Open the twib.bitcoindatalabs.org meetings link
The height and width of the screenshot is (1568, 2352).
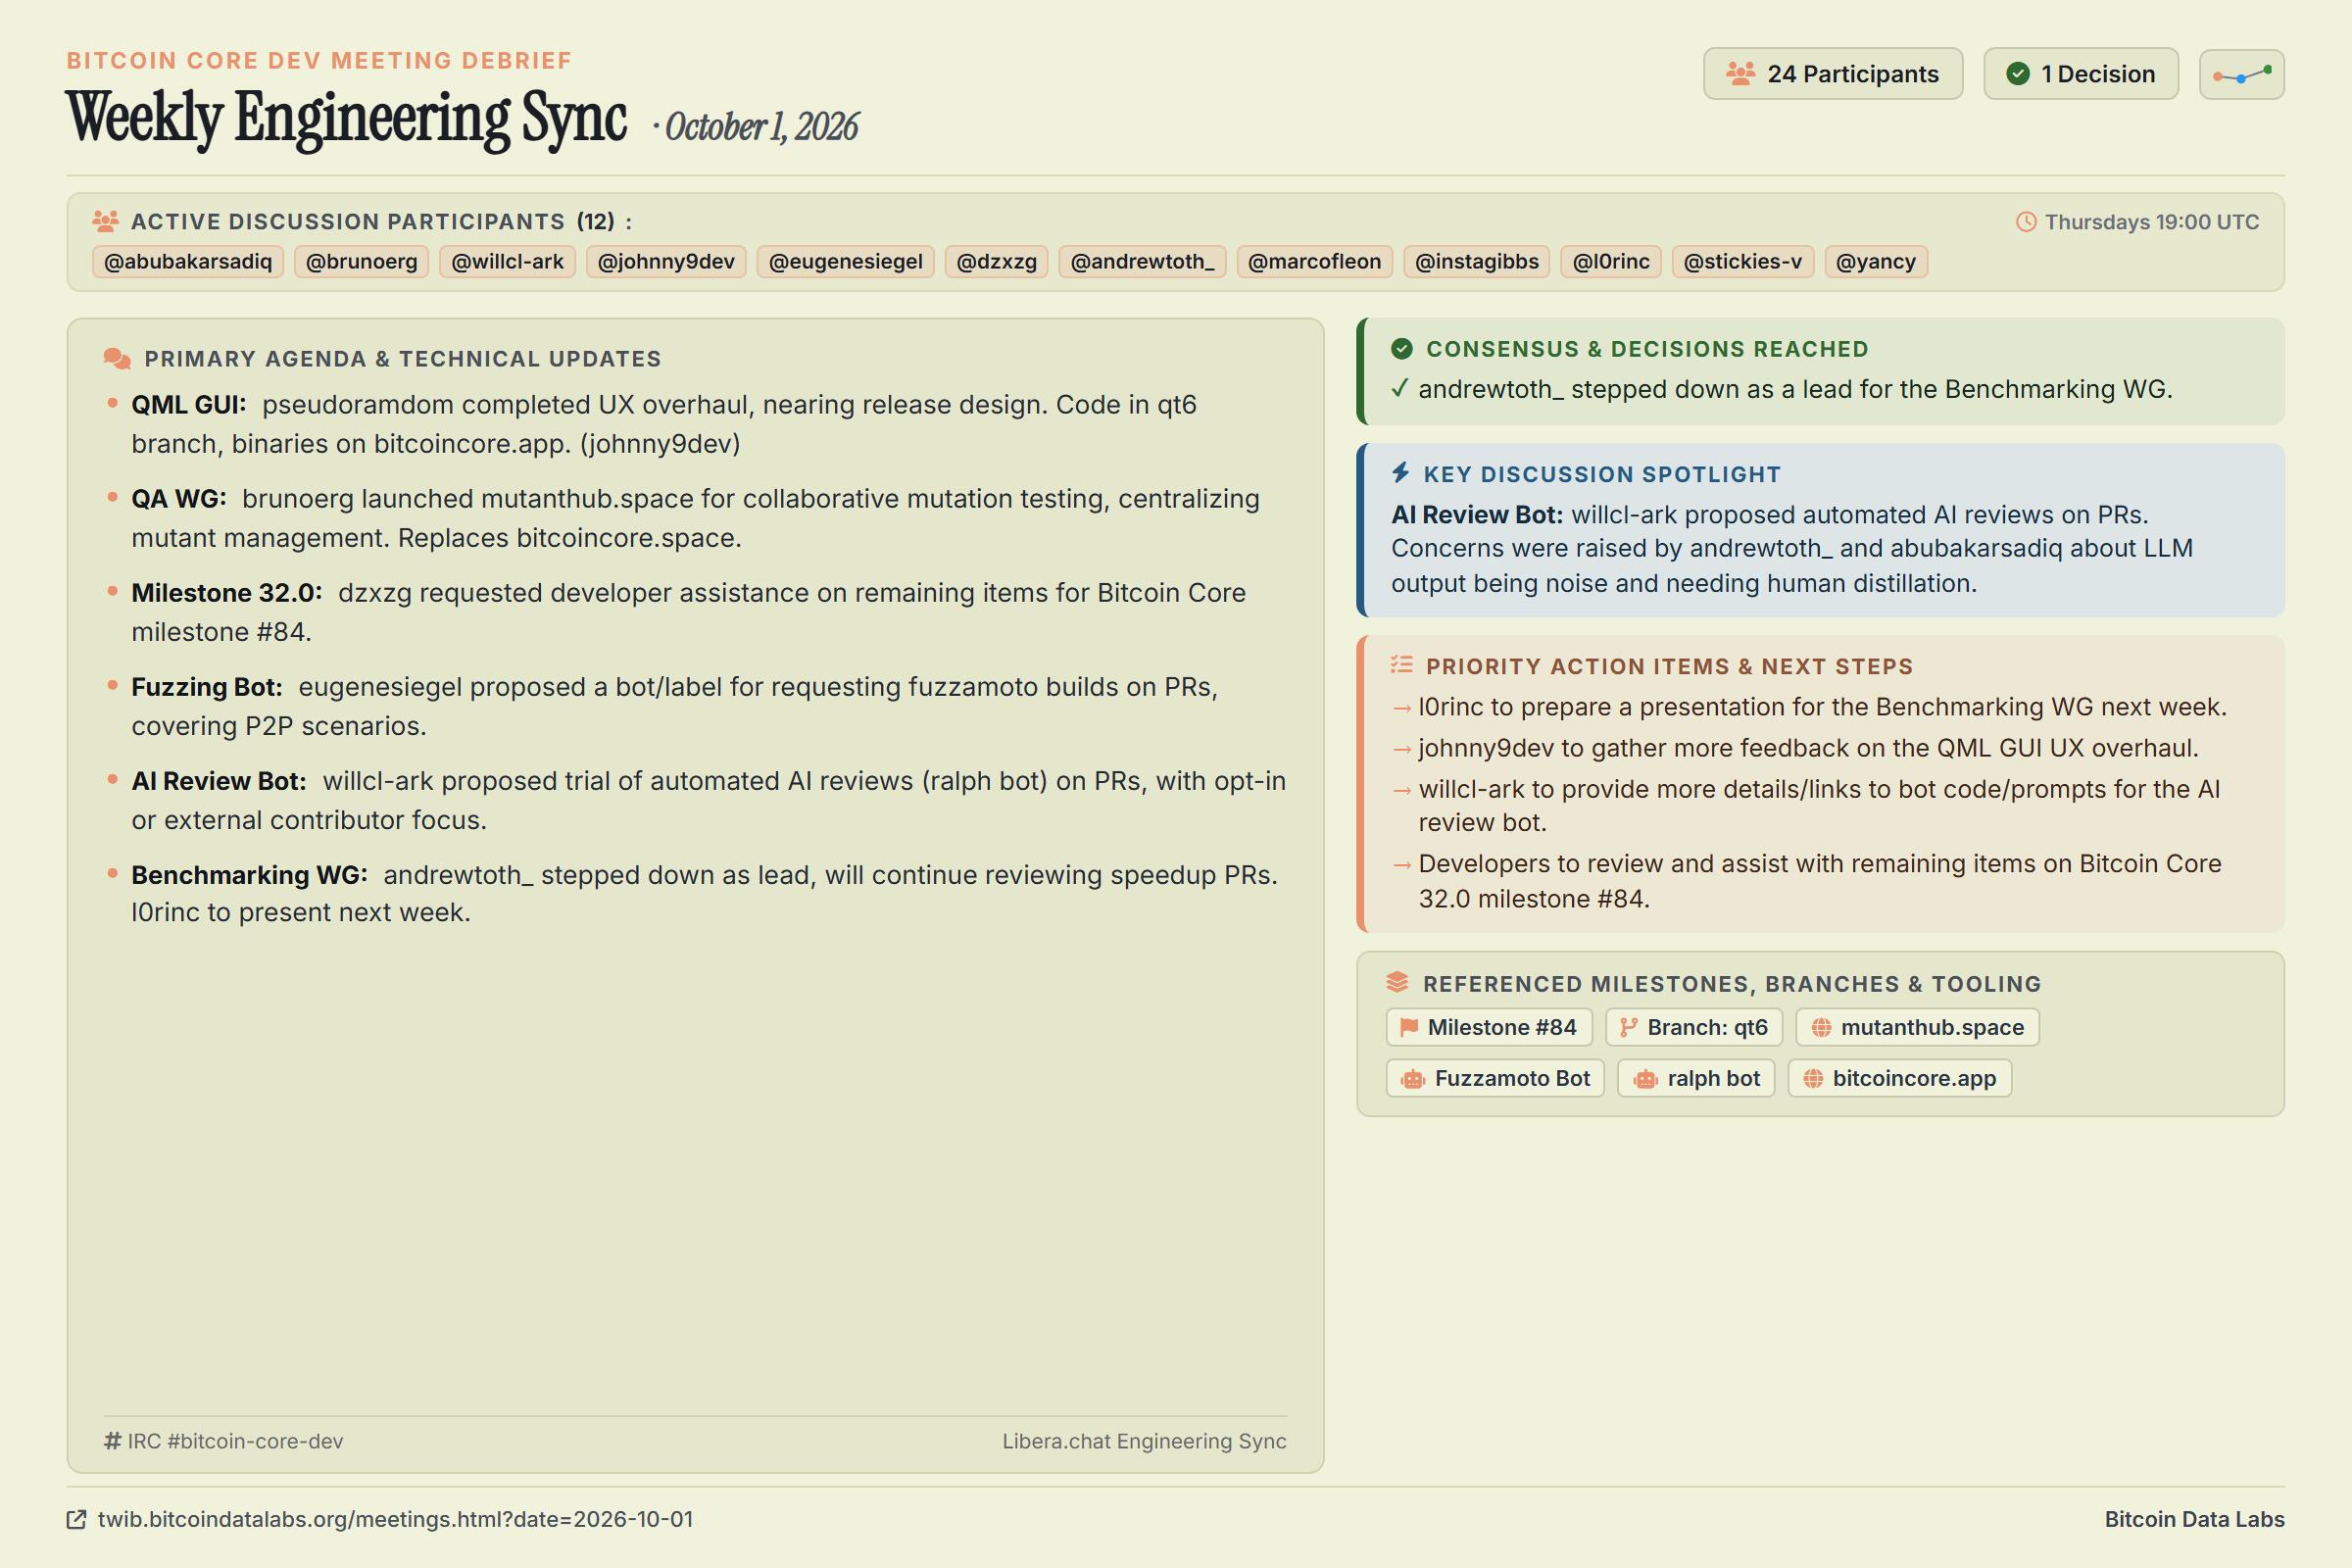(395, 1519)
